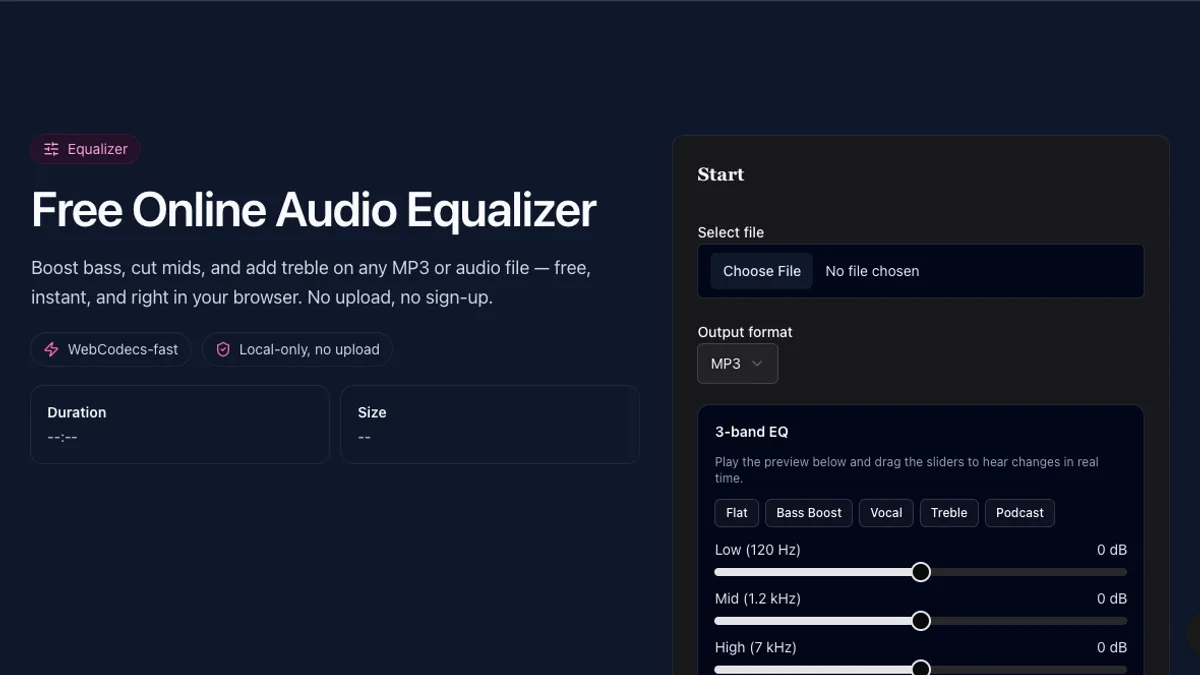Click the 'Play the preview below' hint text

[907, 470]
